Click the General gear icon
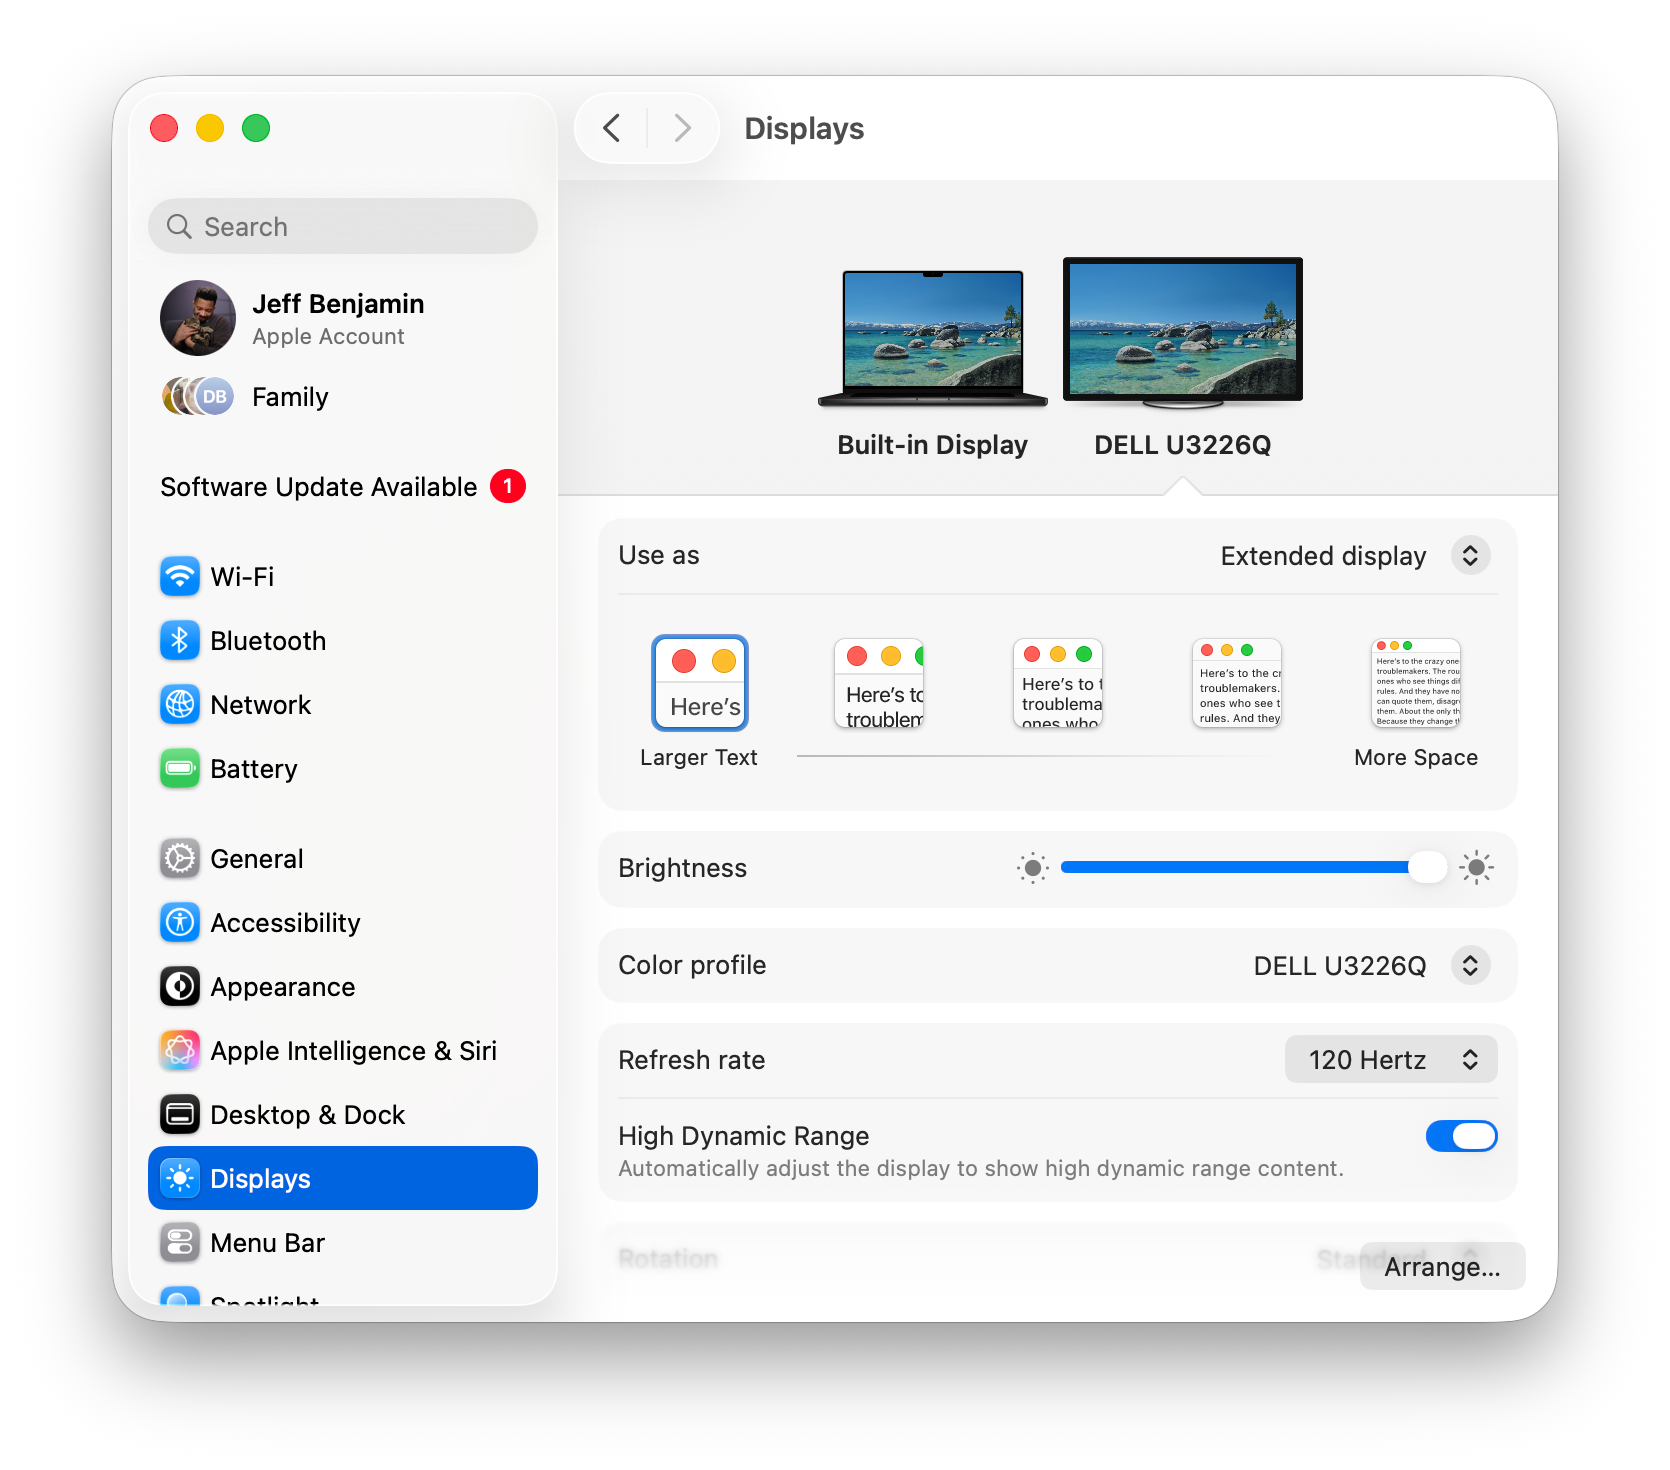 pyautogui.click(x=180, y=859)
